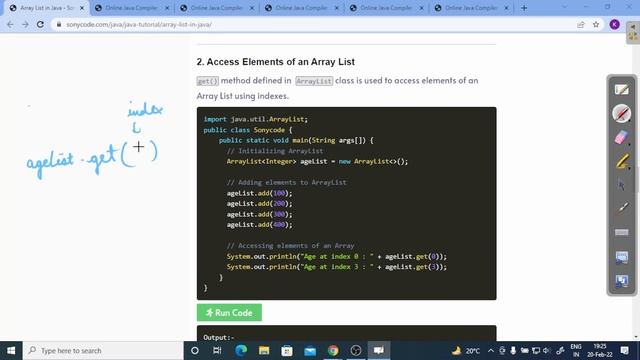Go back to the previous page
This screenshot has width=640, height=360.
pos(10,24)
